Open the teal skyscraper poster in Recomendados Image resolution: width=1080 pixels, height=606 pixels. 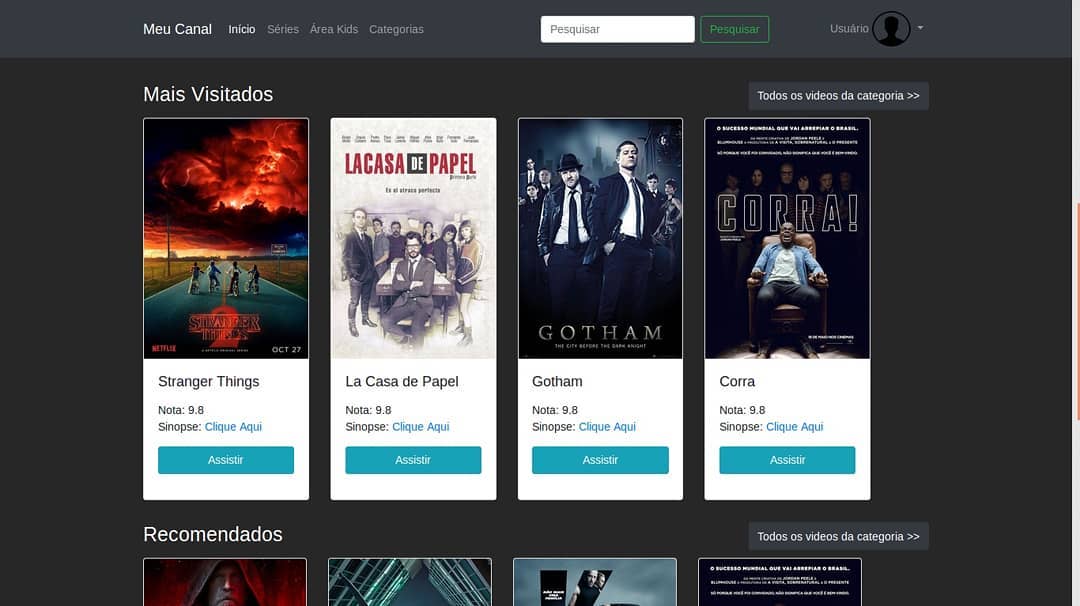410,583
